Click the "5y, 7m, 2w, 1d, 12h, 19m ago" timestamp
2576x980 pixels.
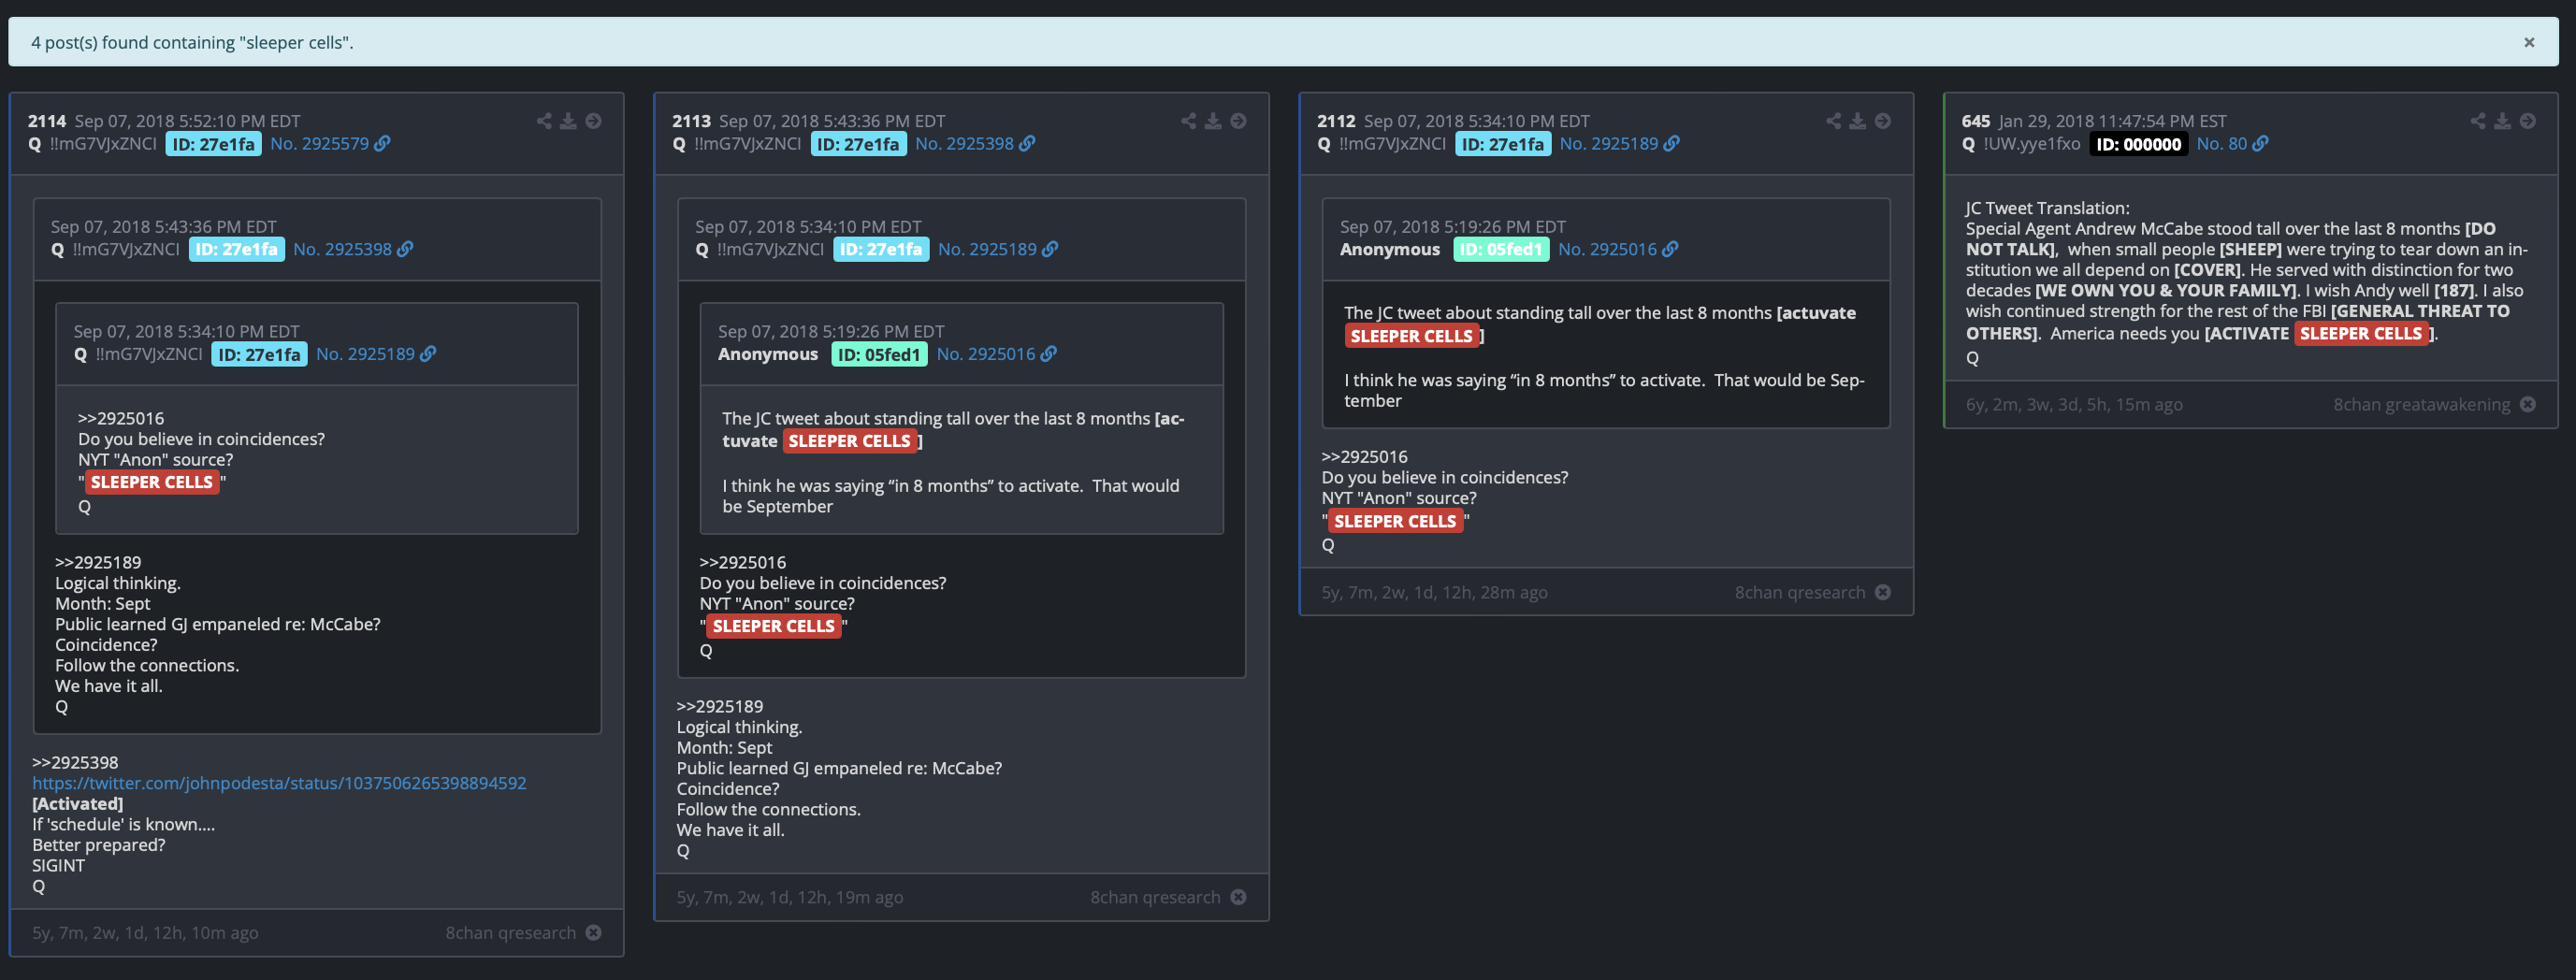point(790,897)
